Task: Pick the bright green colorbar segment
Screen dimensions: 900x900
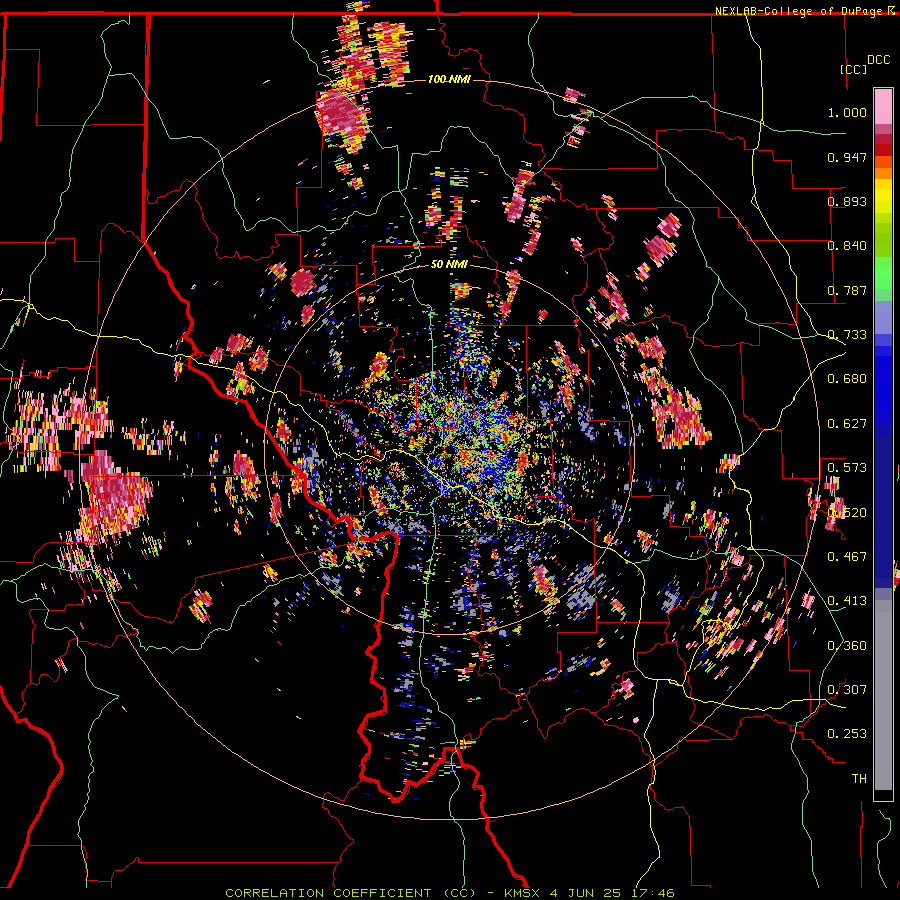Action: pos(883,273)
